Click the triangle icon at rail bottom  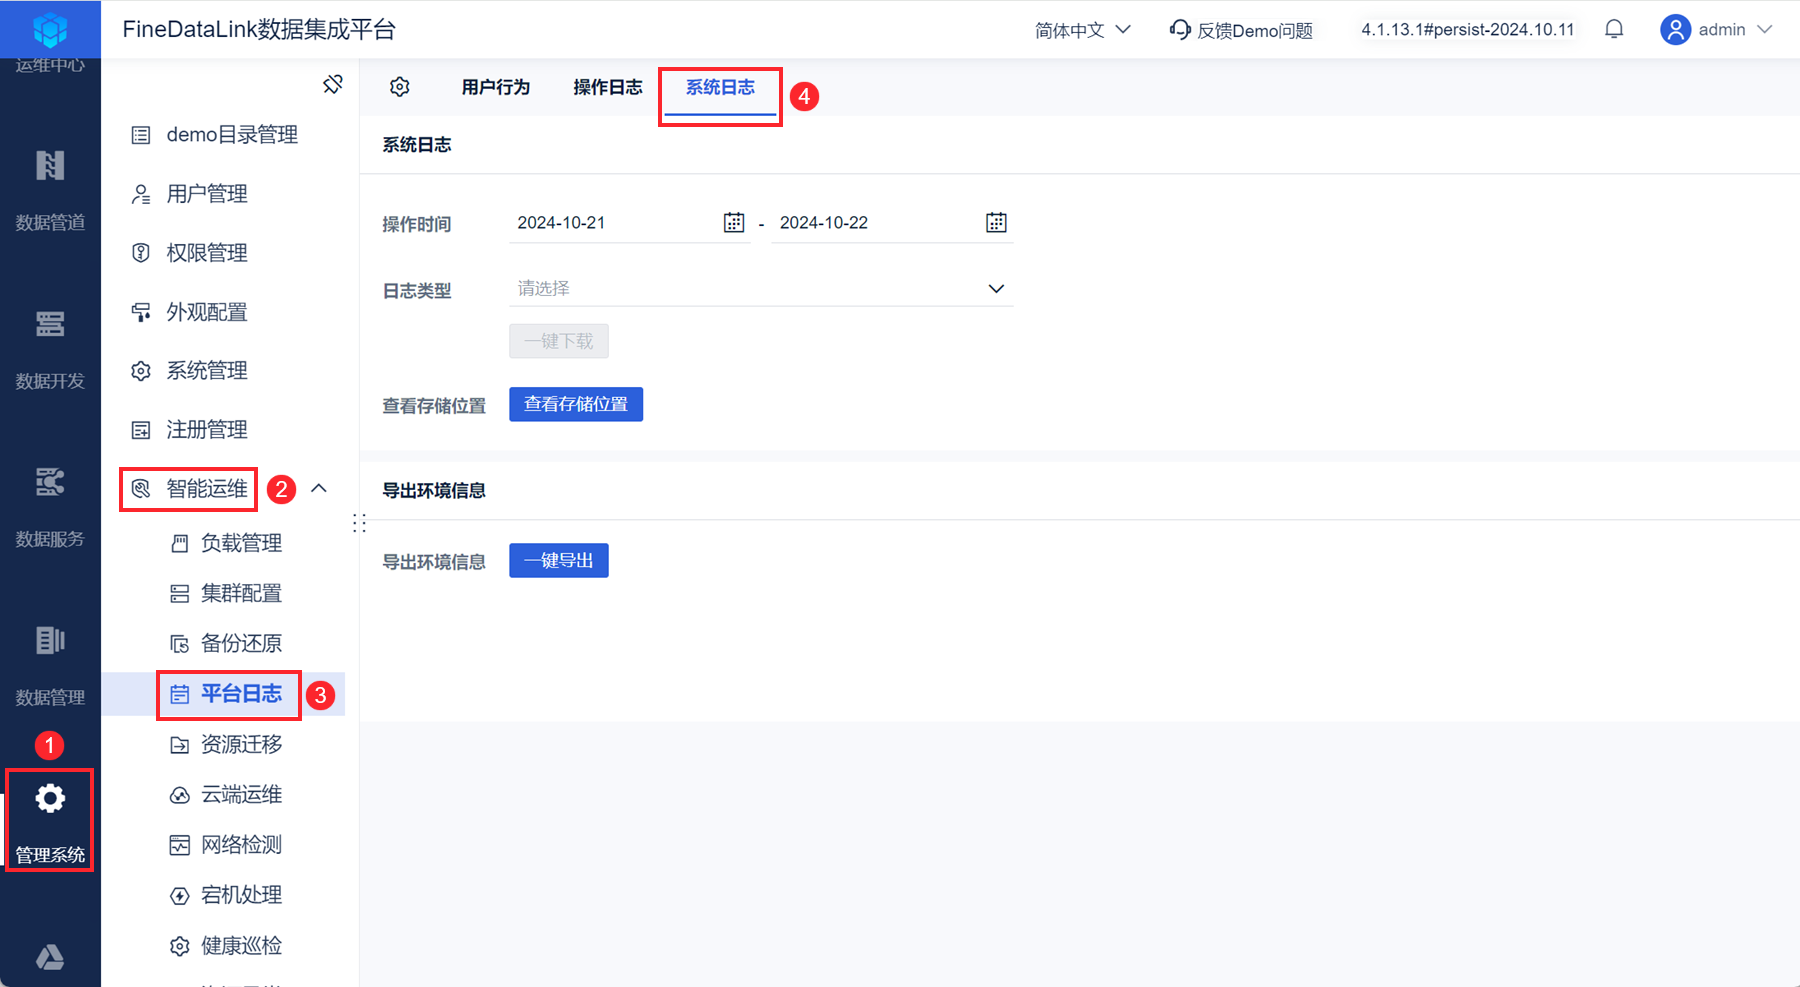coord(50,958)
